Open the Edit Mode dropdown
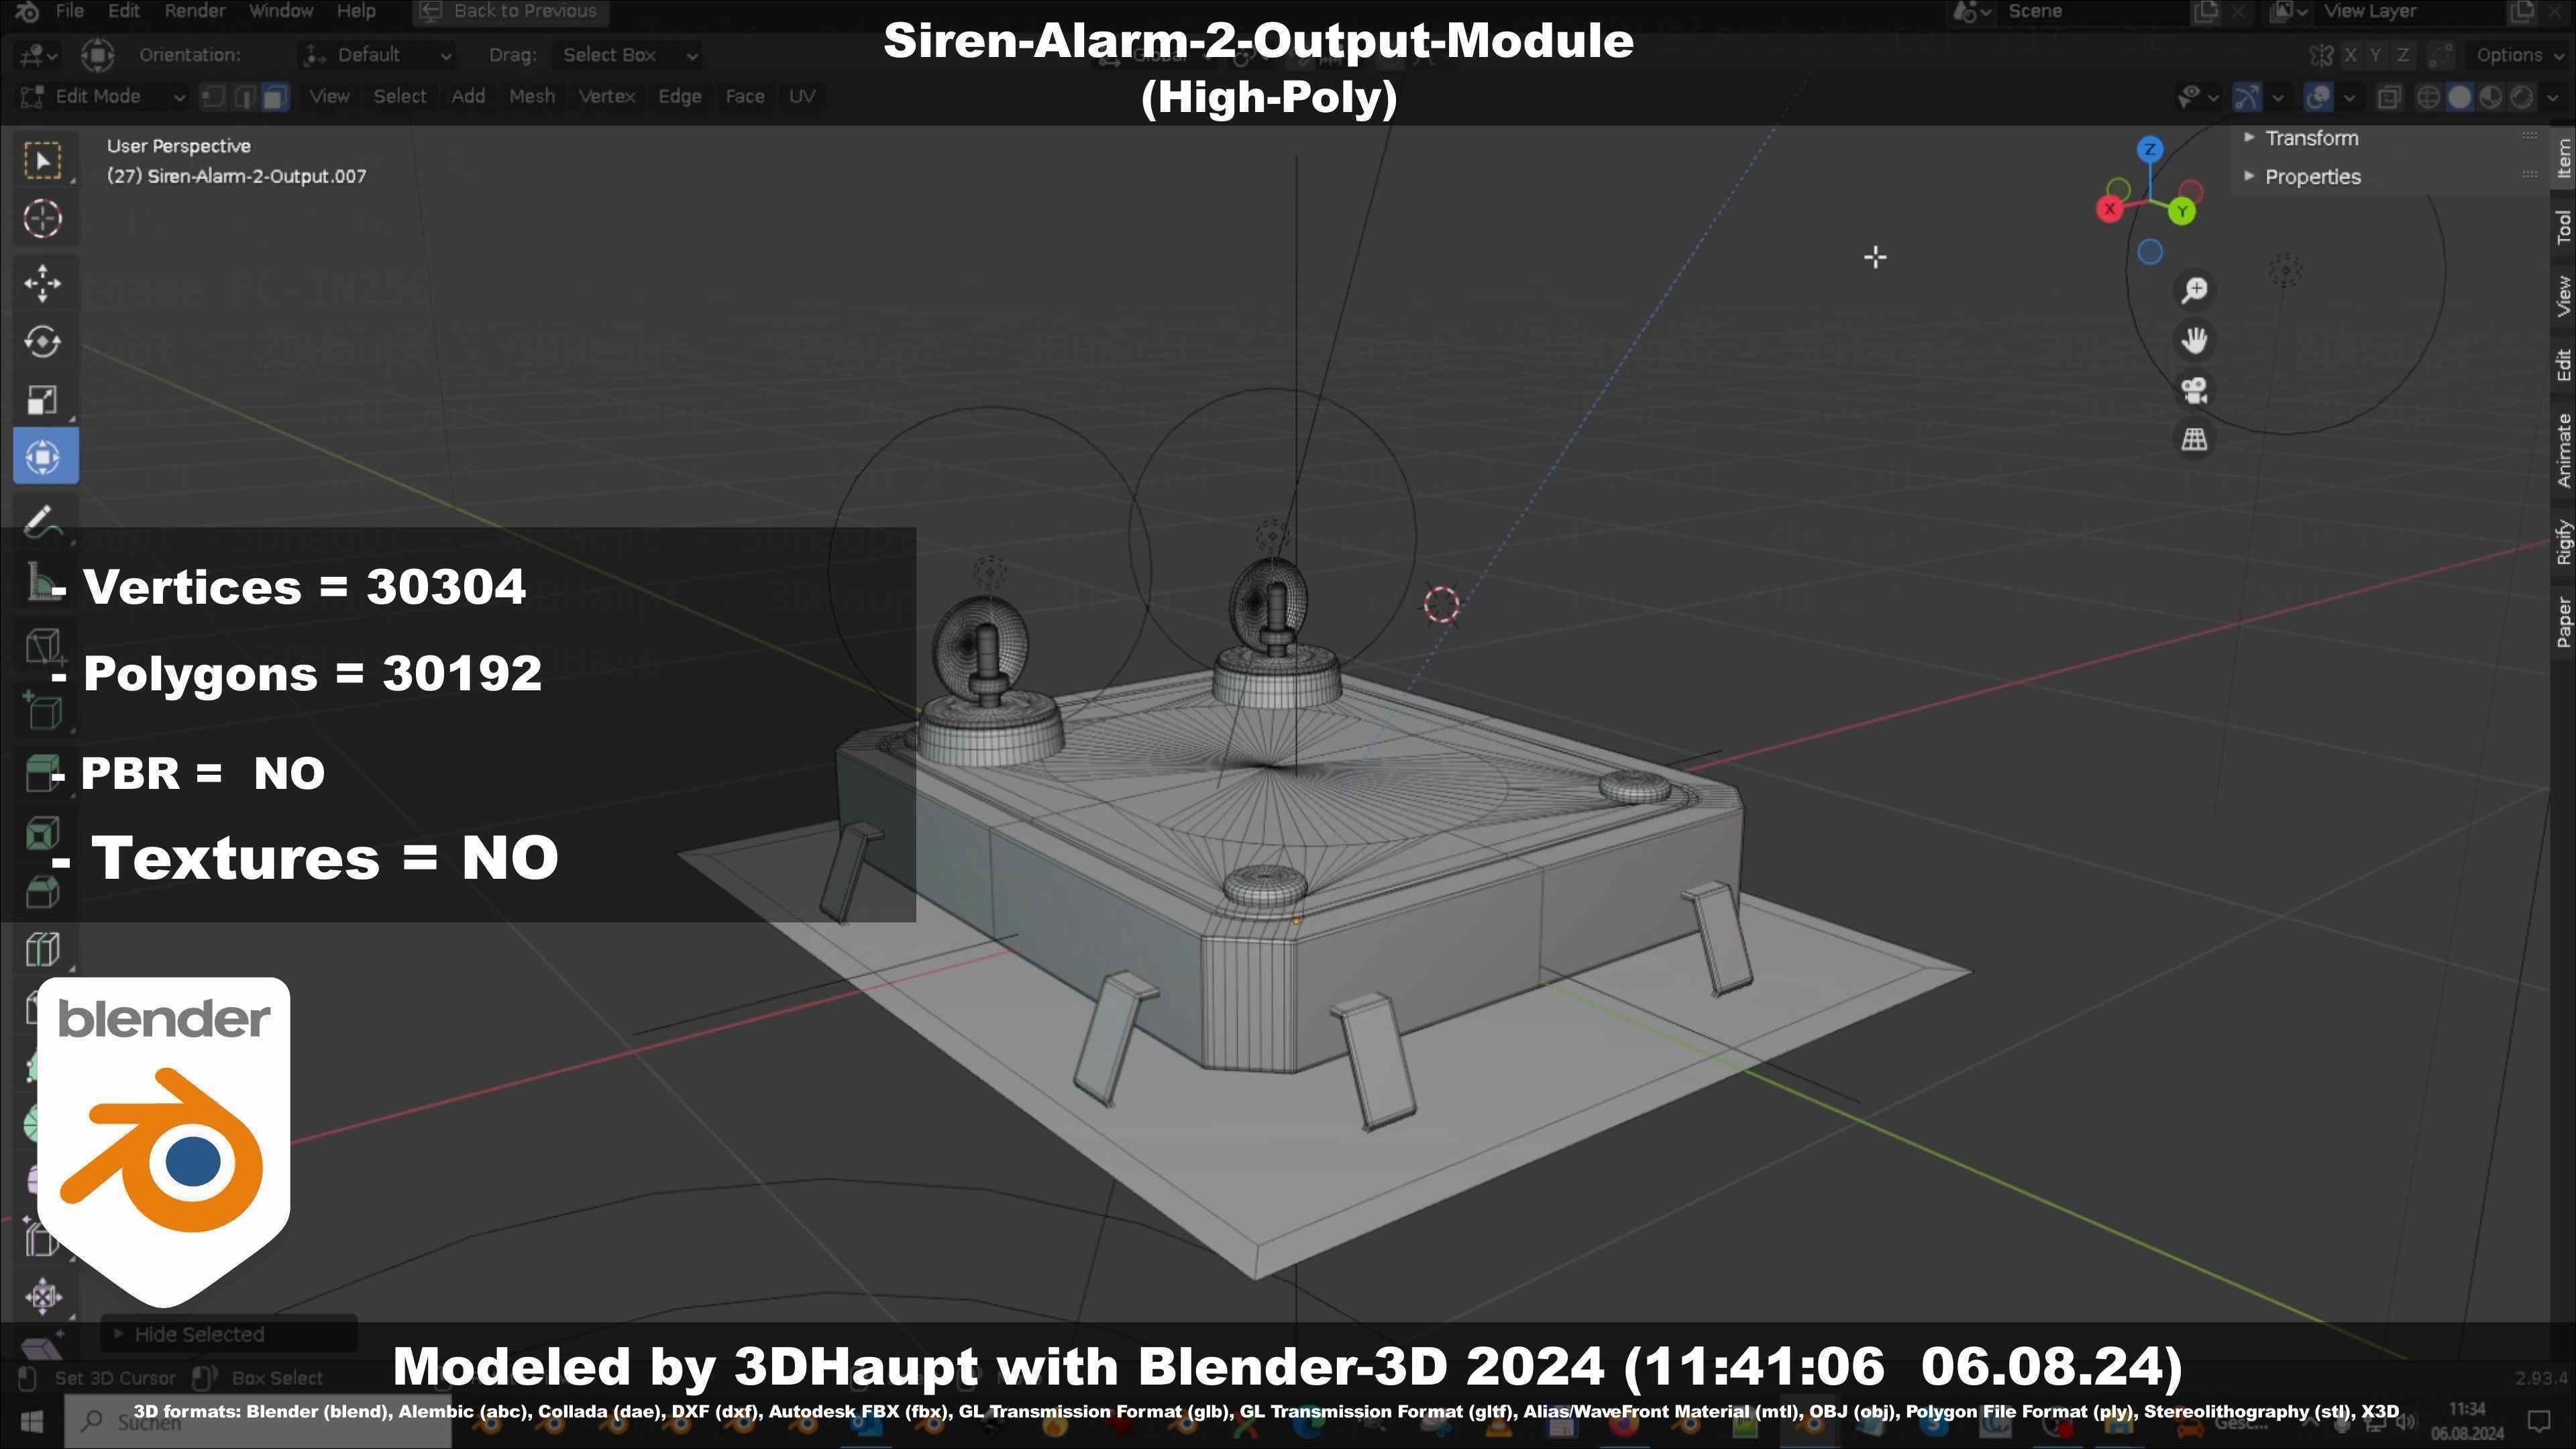 click(x=103, y=97)
